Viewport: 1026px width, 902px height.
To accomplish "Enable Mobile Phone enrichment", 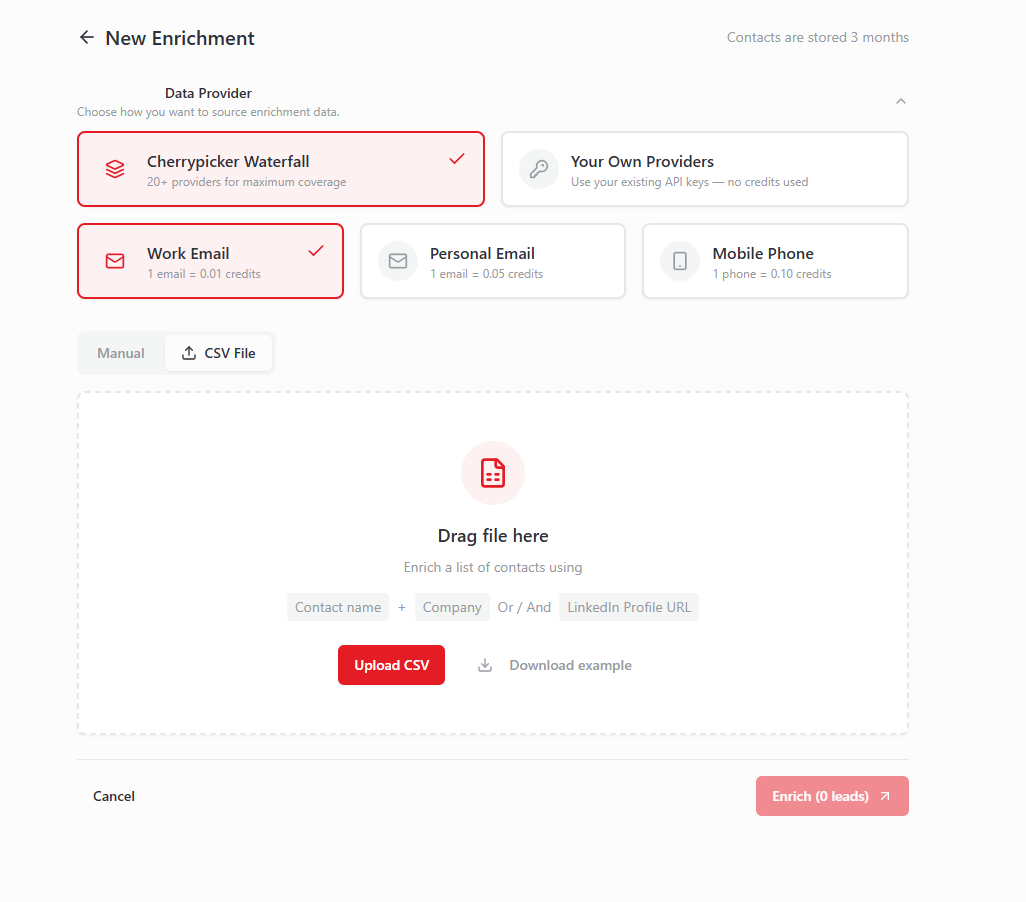I will tap(775, 261).
